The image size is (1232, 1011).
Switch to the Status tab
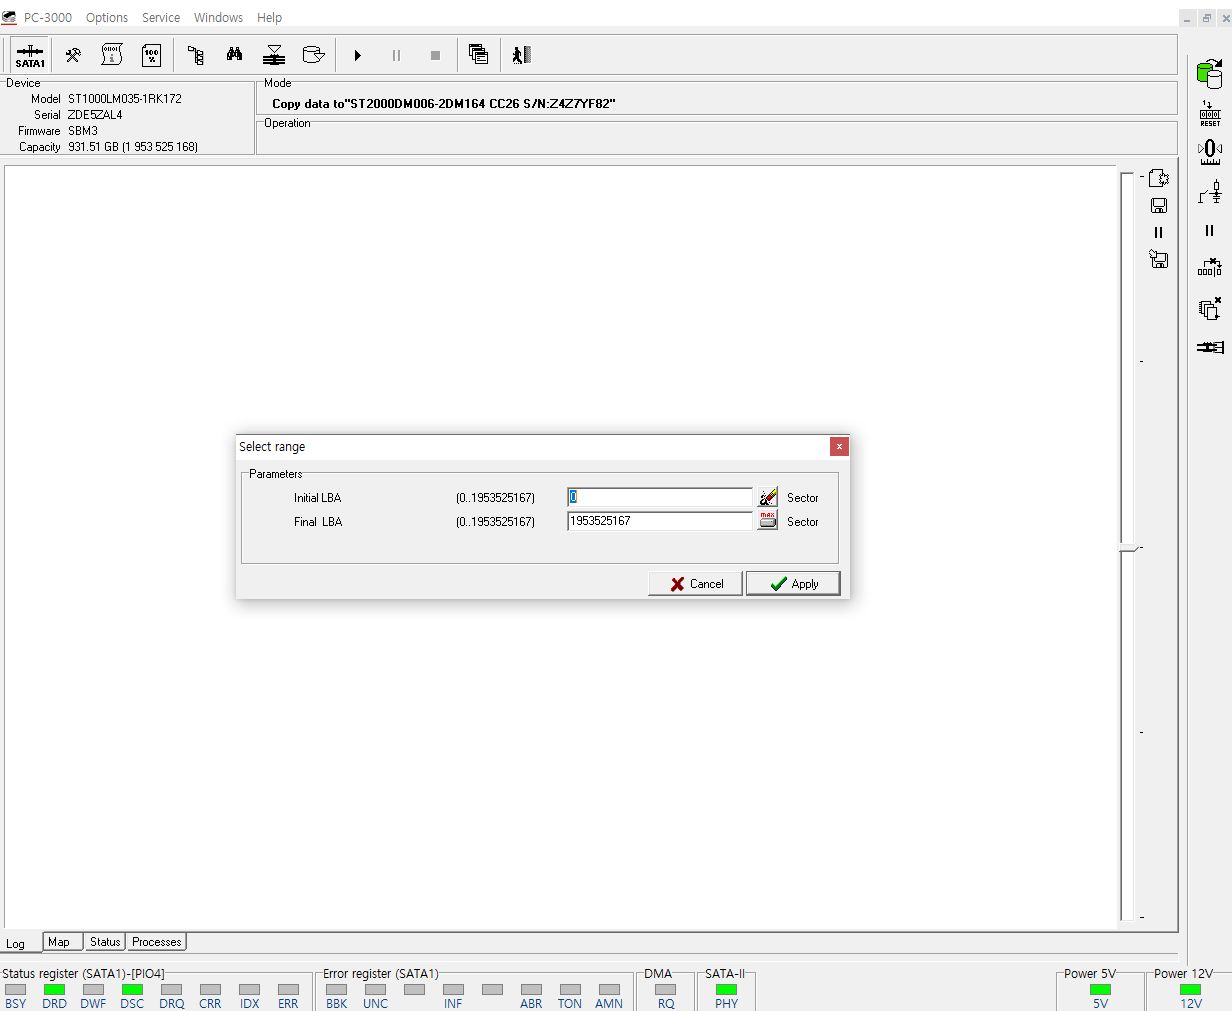(105, 942)
